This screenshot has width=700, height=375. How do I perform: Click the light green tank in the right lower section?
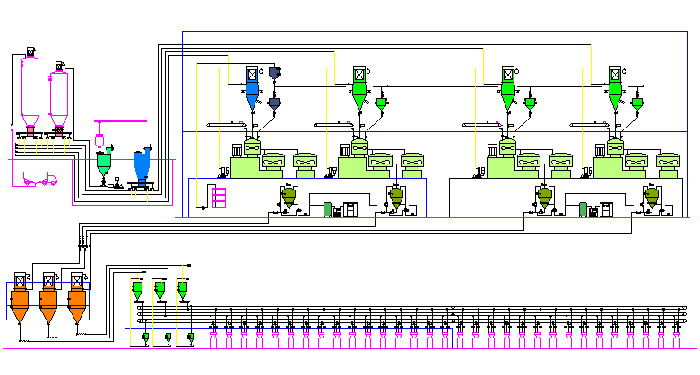(583, 209)
